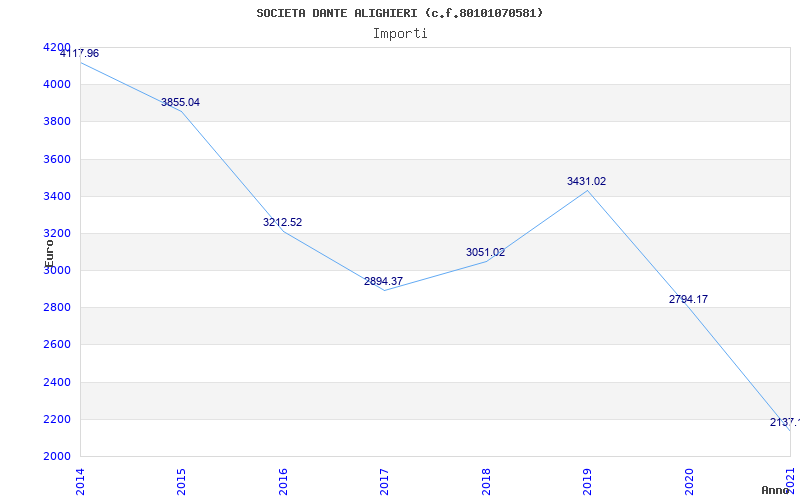
Task: Click the y-axis value 3200
Action: click(x=56, y=233)
